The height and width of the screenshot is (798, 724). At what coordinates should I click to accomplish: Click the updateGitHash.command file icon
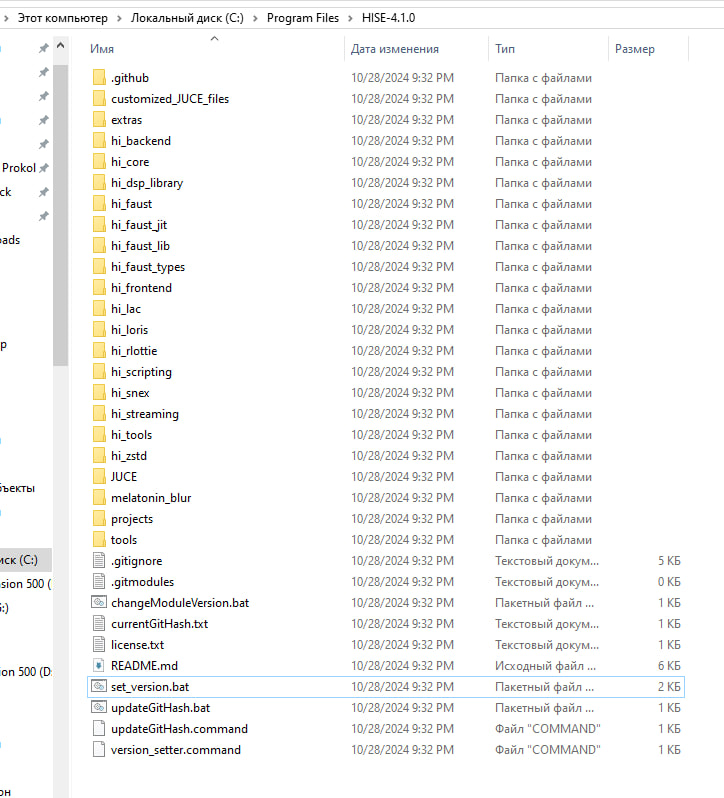99,728
